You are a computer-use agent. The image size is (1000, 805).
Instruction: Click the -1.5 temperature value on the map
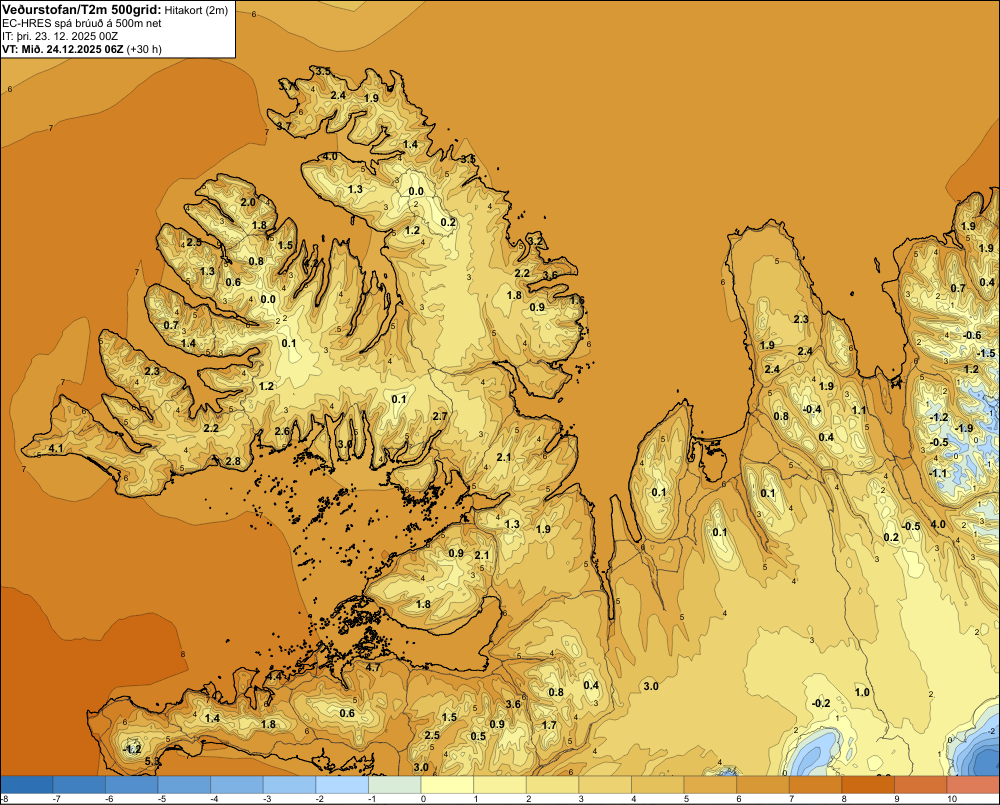click(985, 353)
